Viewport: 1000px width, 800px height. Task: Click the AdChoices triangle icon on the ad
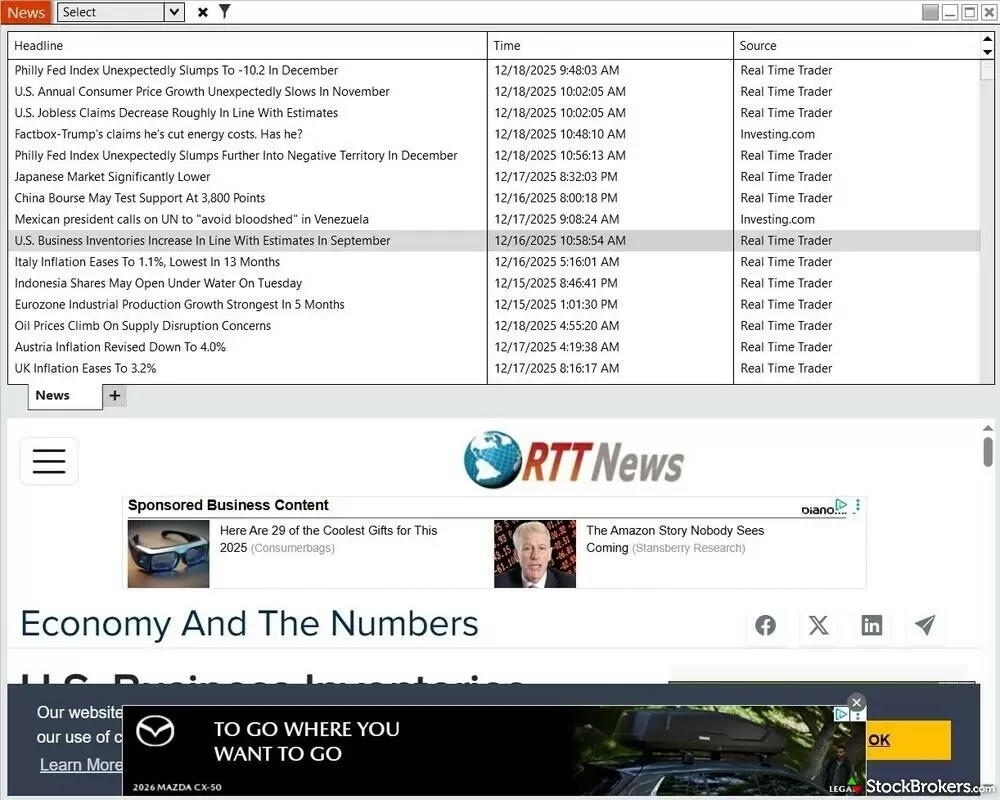(x=841, y=505)
